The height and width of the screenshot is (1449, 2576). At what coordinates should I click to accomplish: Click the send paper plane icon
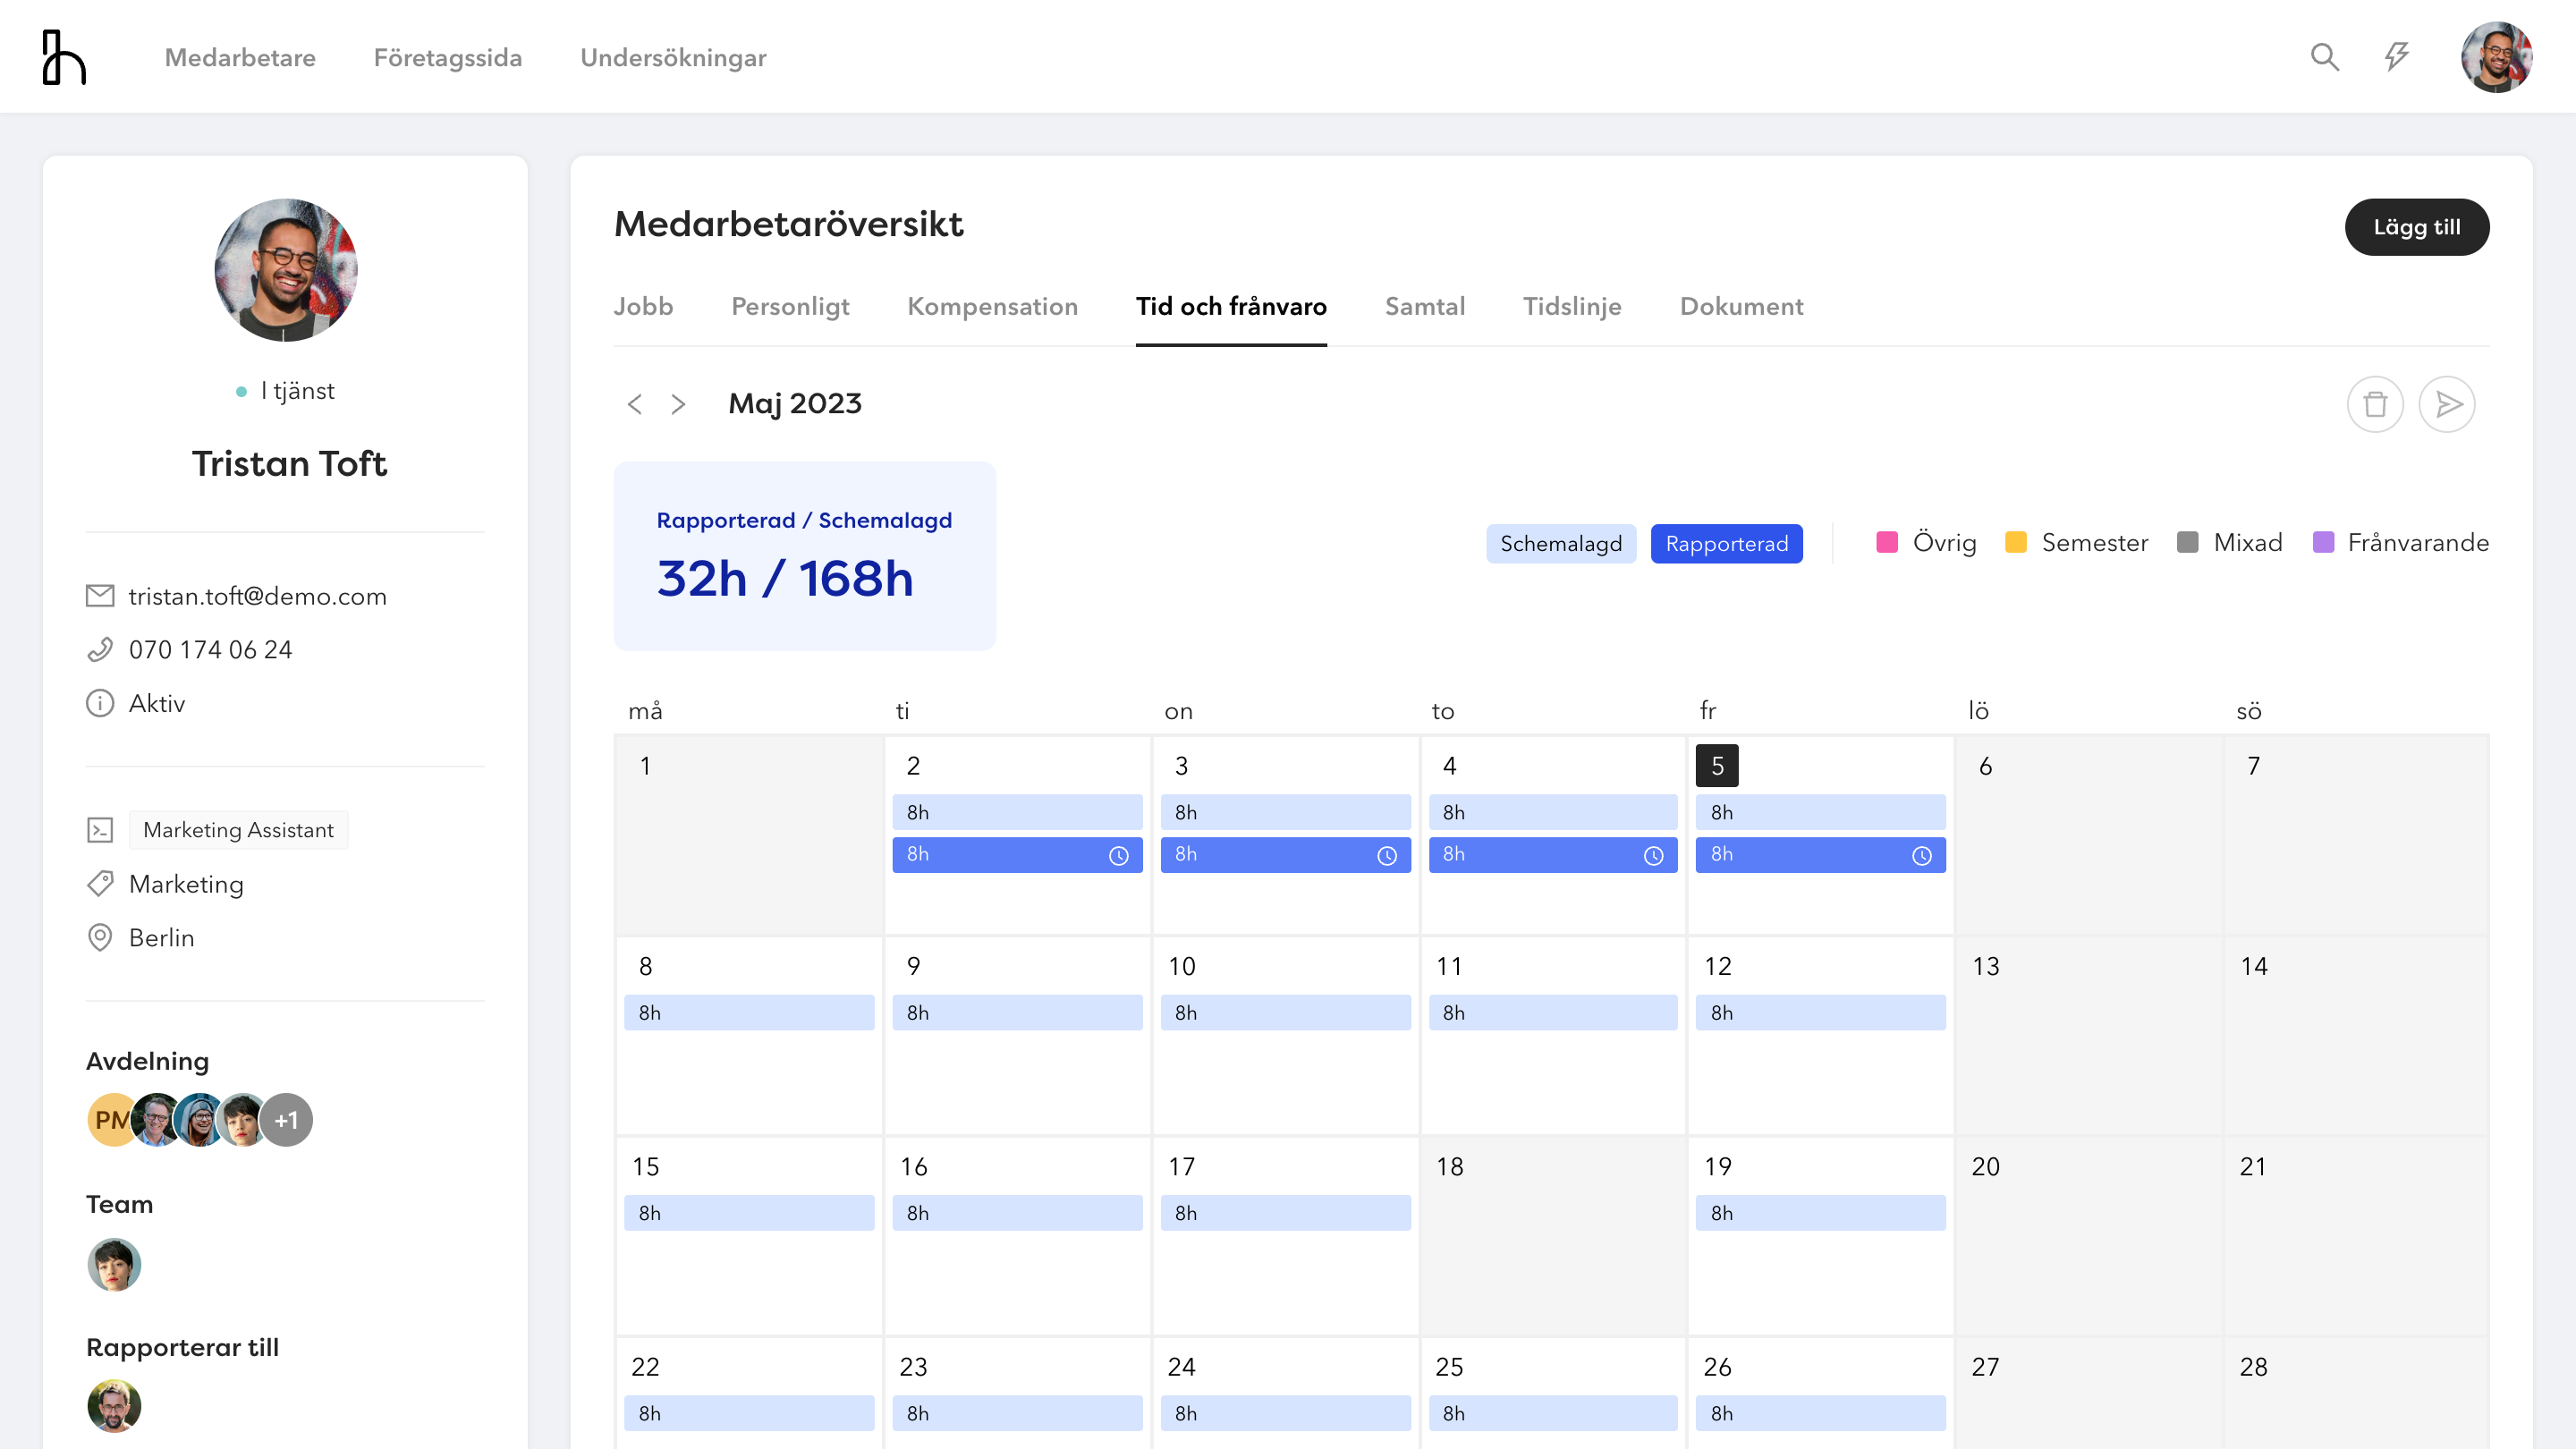pyautogui.click(x=2447, y=404)
